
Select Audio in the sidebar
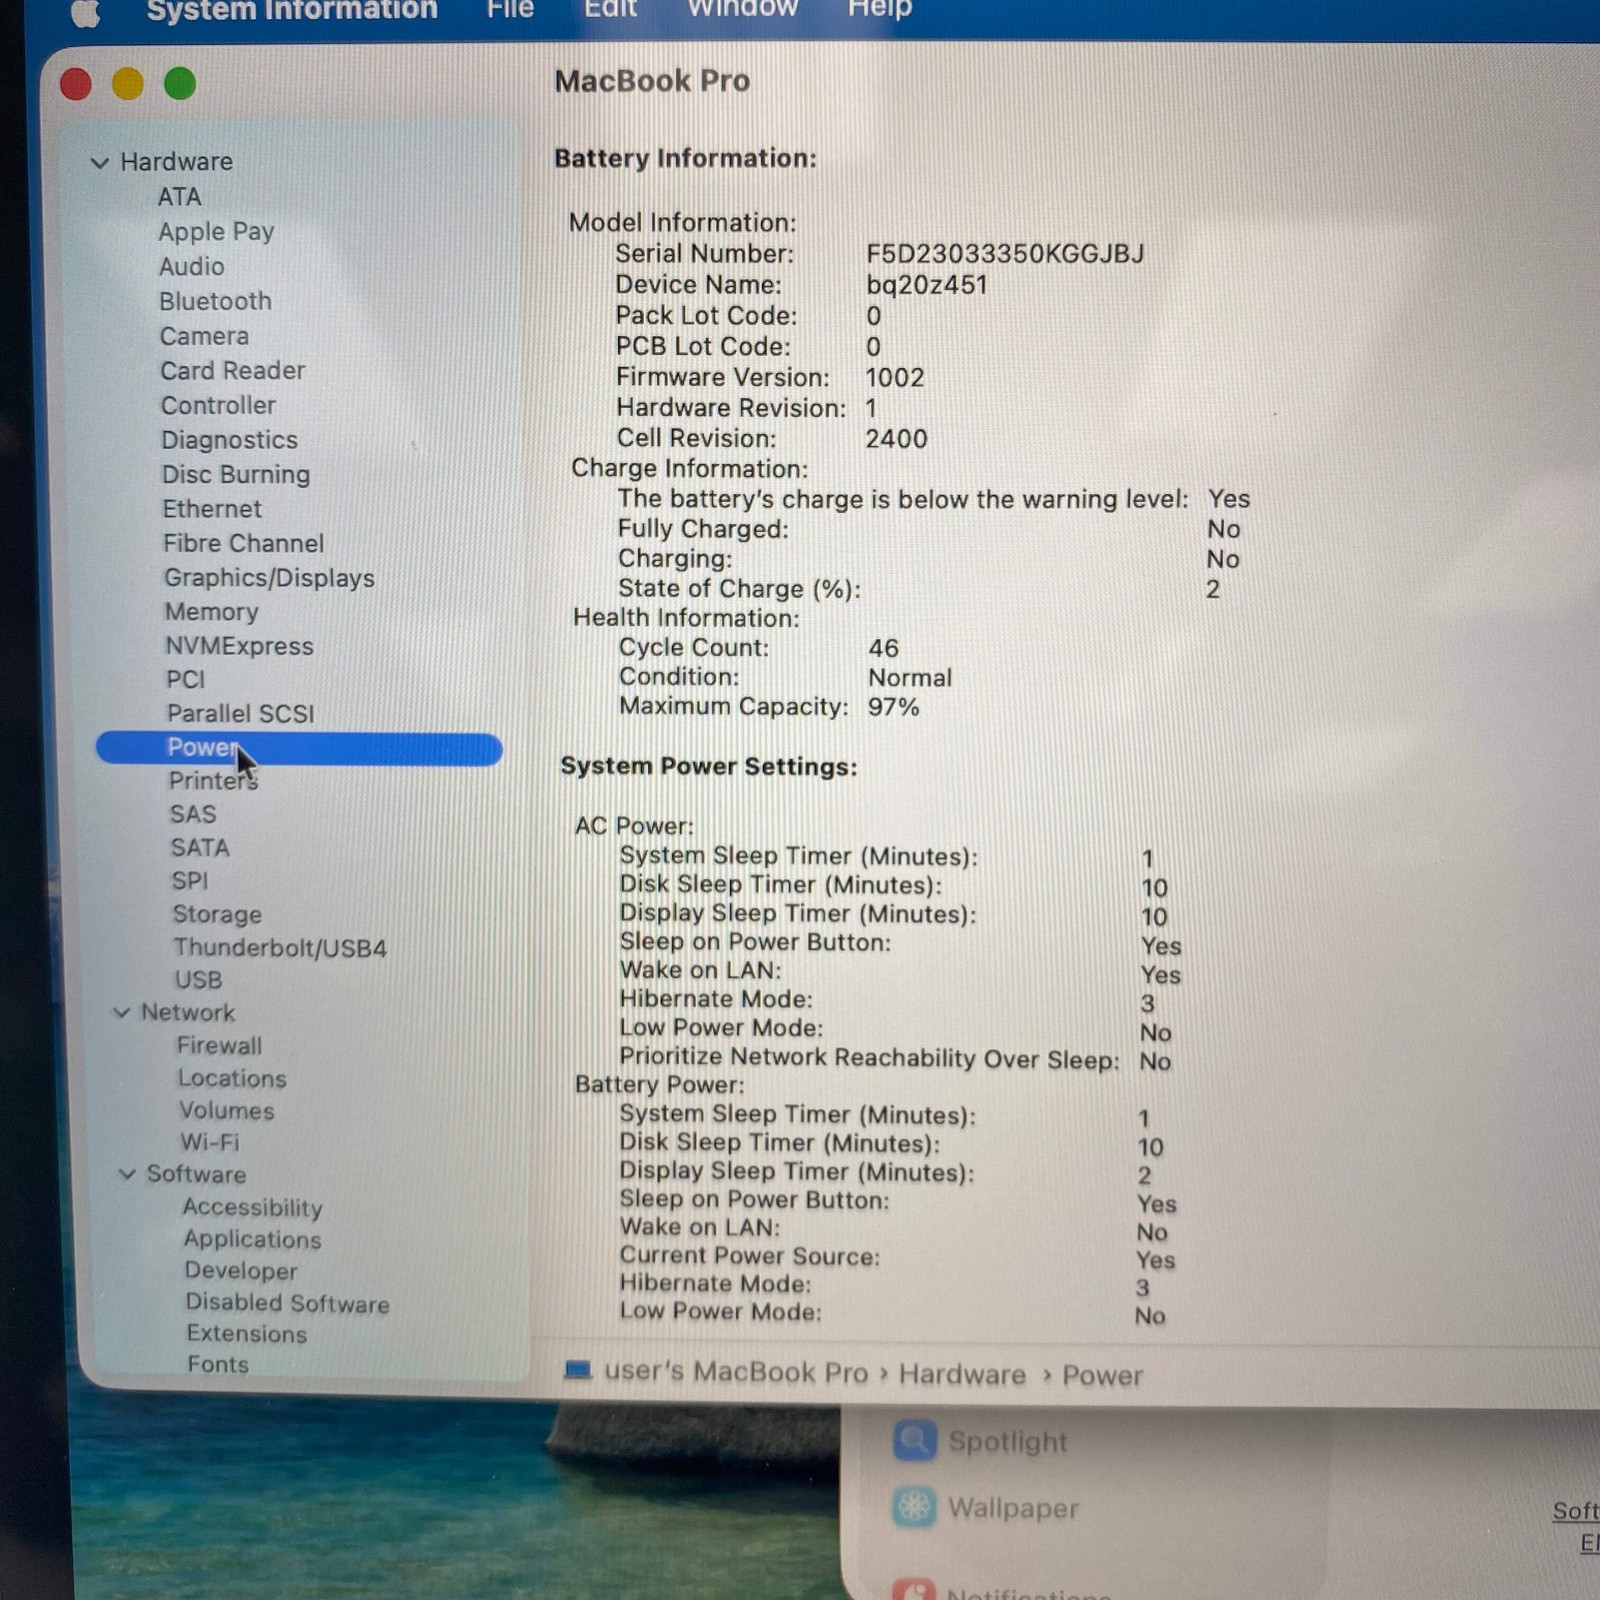[191, 267]
